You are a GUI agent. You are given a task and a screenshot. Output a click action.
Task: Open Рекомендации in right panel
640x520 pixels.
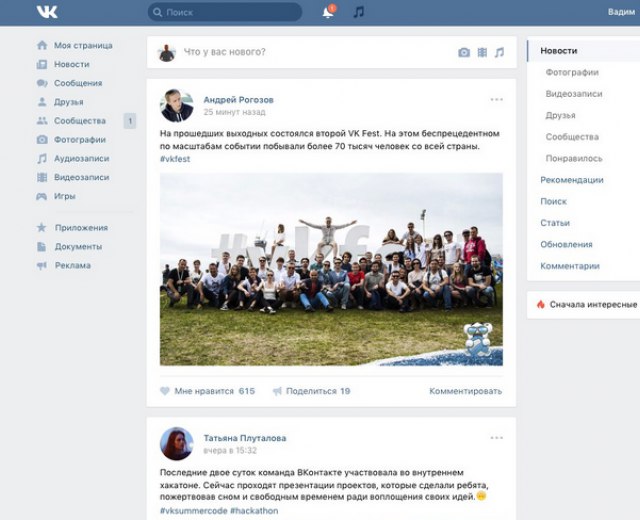point(572,180)
